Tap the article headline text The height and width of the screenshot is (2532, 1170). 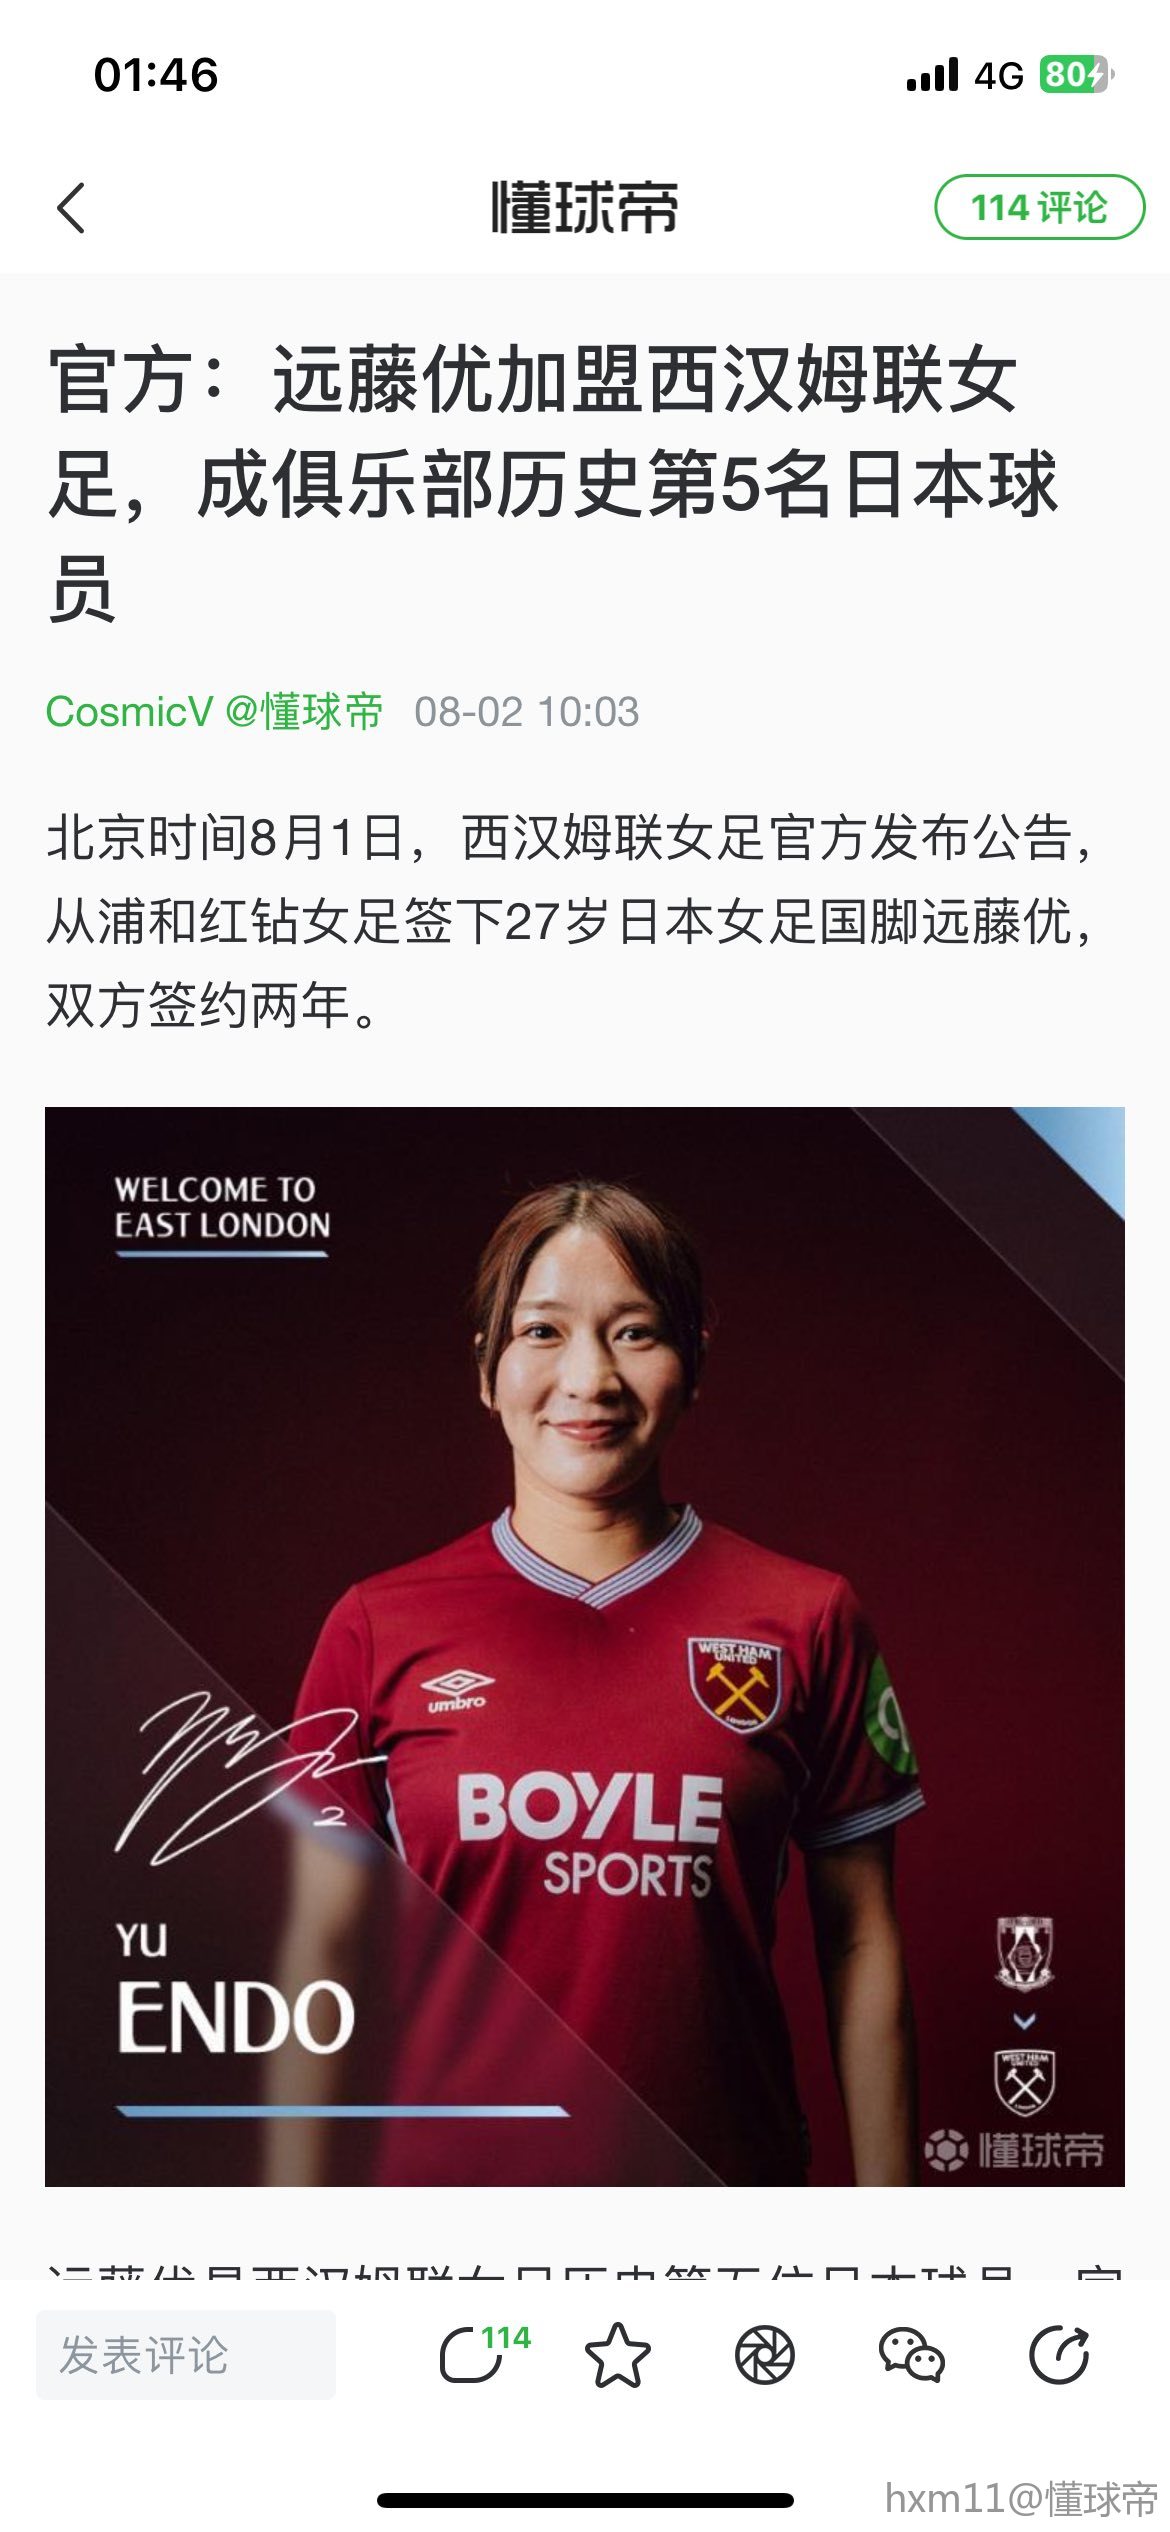(553, 484)
